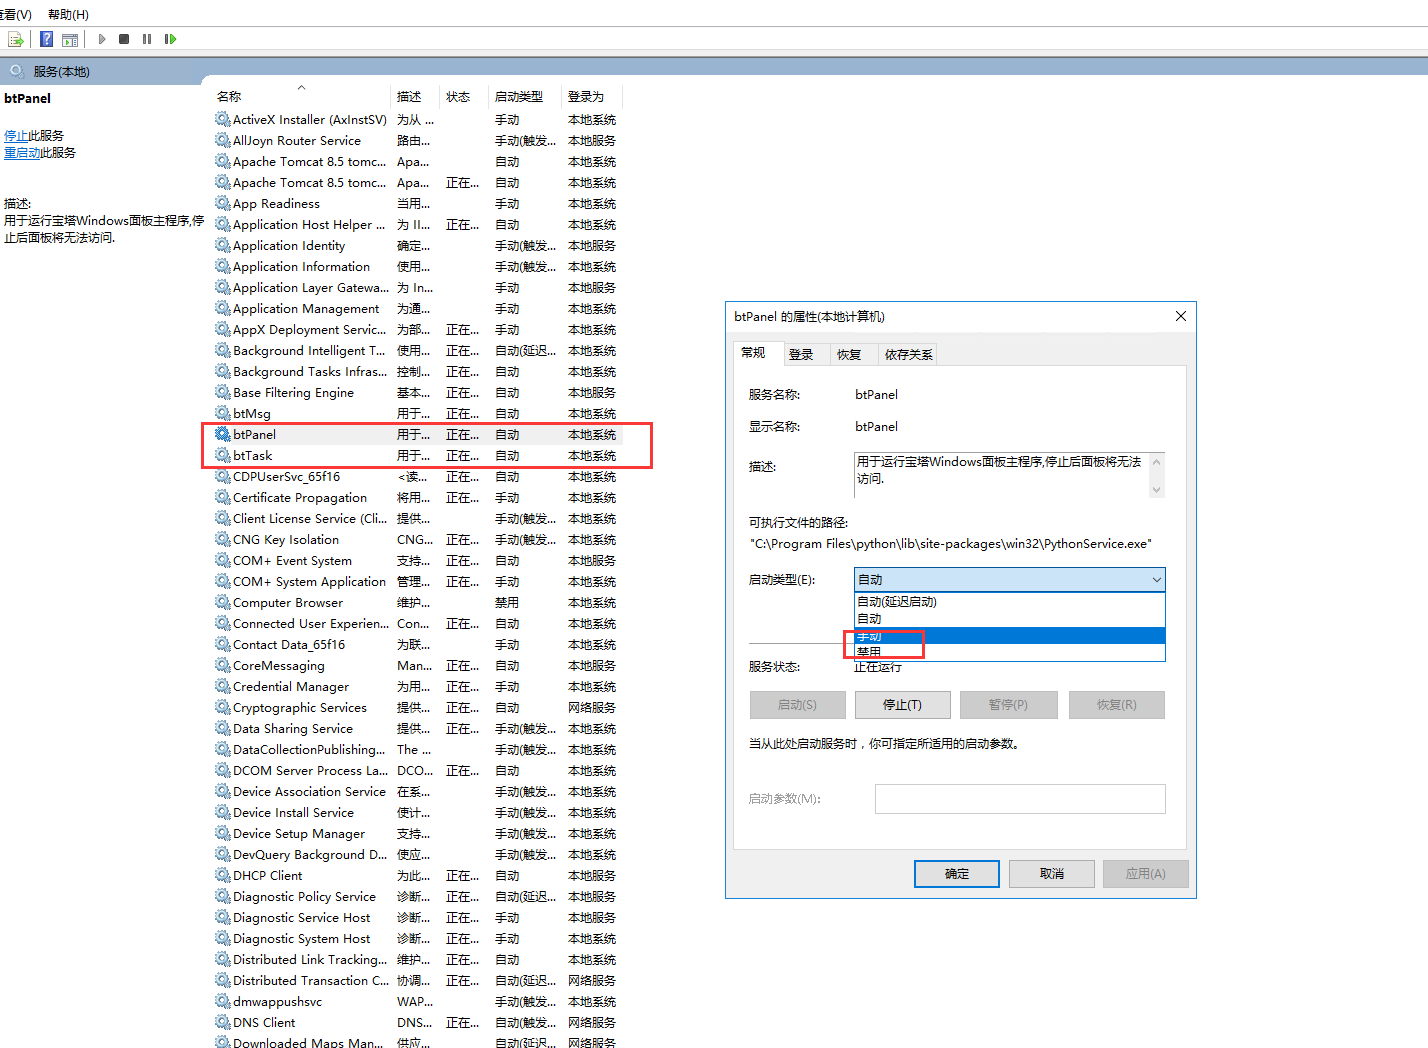1428x1048 pixels.
Task: Select the Contact Data_65f16 row
Action: click(417, 644)
